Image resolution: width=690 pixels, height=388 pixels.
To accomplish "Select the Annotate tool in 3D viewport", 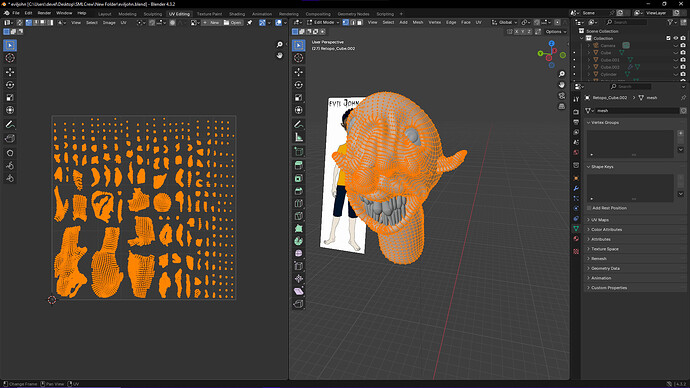I will click(x=298, y=125).
